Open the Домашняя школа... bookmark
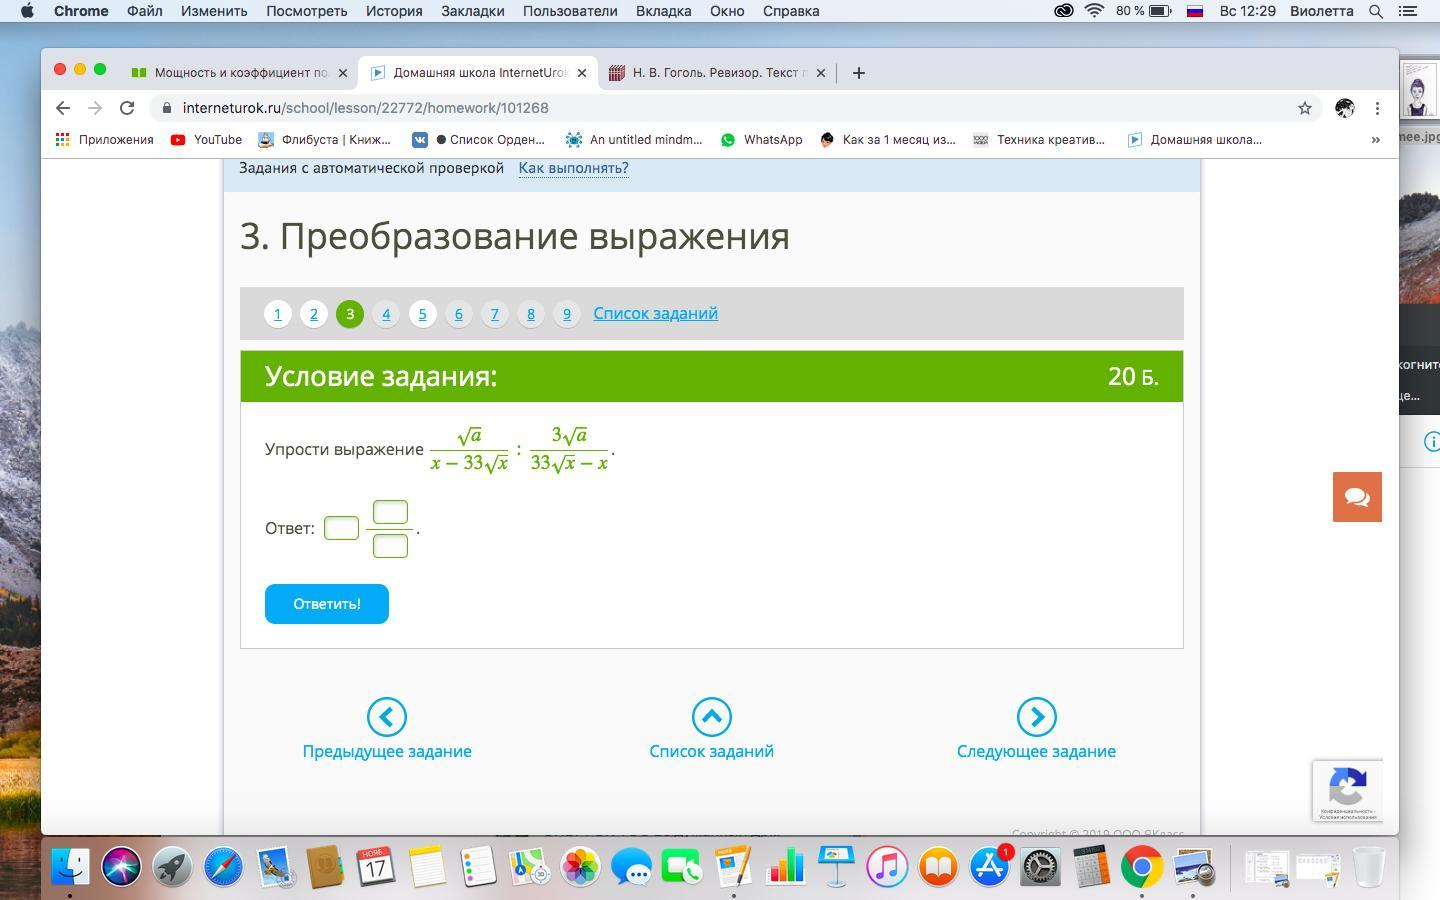The width and height of the screenshot is (1440, 900). [1194, 140]
